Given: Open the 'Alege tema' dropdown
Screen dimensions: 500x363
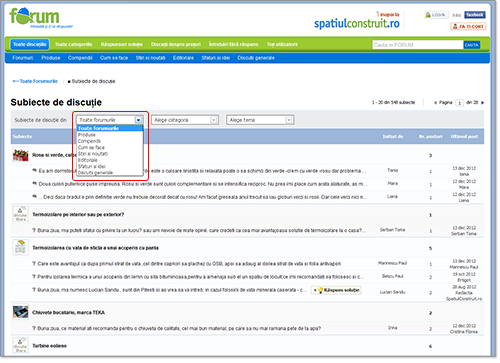Looking at the screenshot, I should [x=260, y=120].
